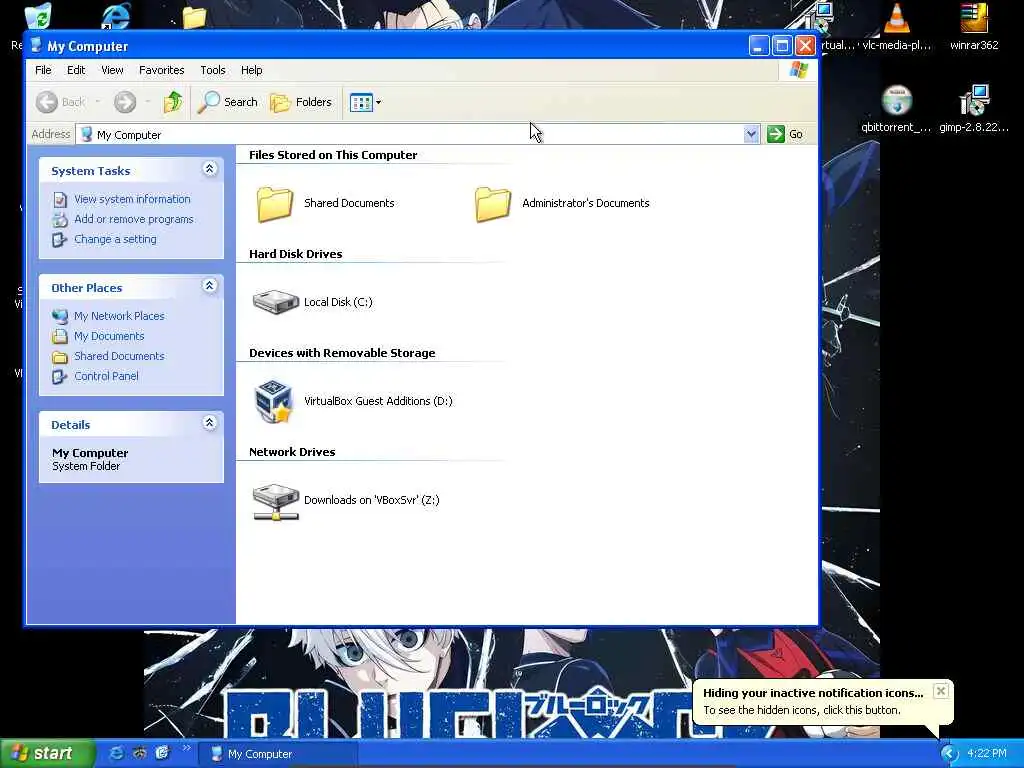The image size is (1024, 768).
Task: Open the Favorites menu
Action: click(161, 70)
